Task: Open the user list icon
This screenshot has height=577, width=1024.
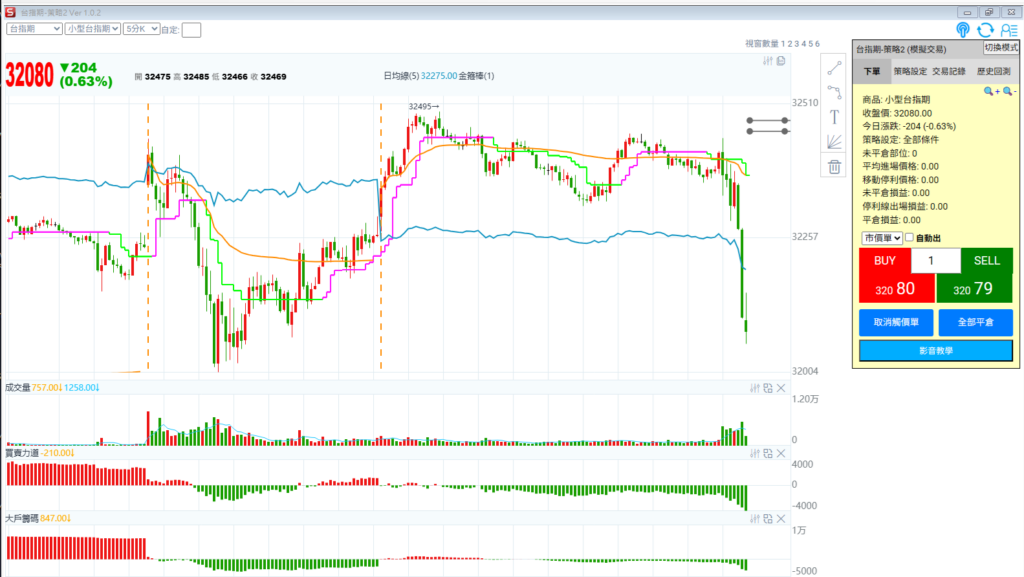Action: click(x=1008, y=30)
